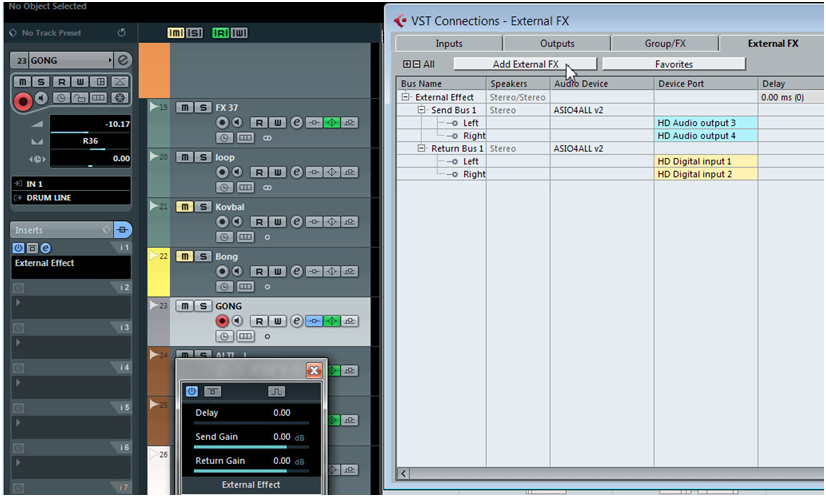The image size is (826, 497).
Task: Collapse the Send Bus 1 node
Action: point(421,110)
